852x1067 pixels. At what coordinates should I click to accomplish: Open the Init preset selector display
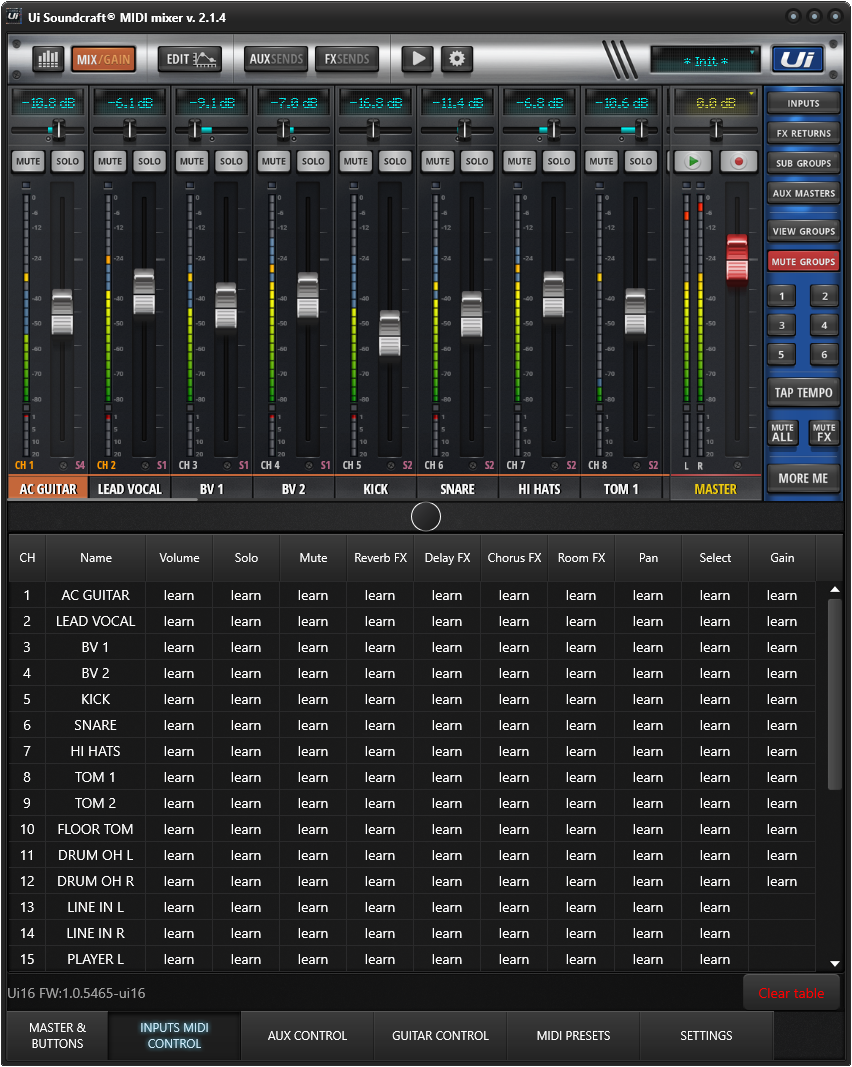pos(704,60)
